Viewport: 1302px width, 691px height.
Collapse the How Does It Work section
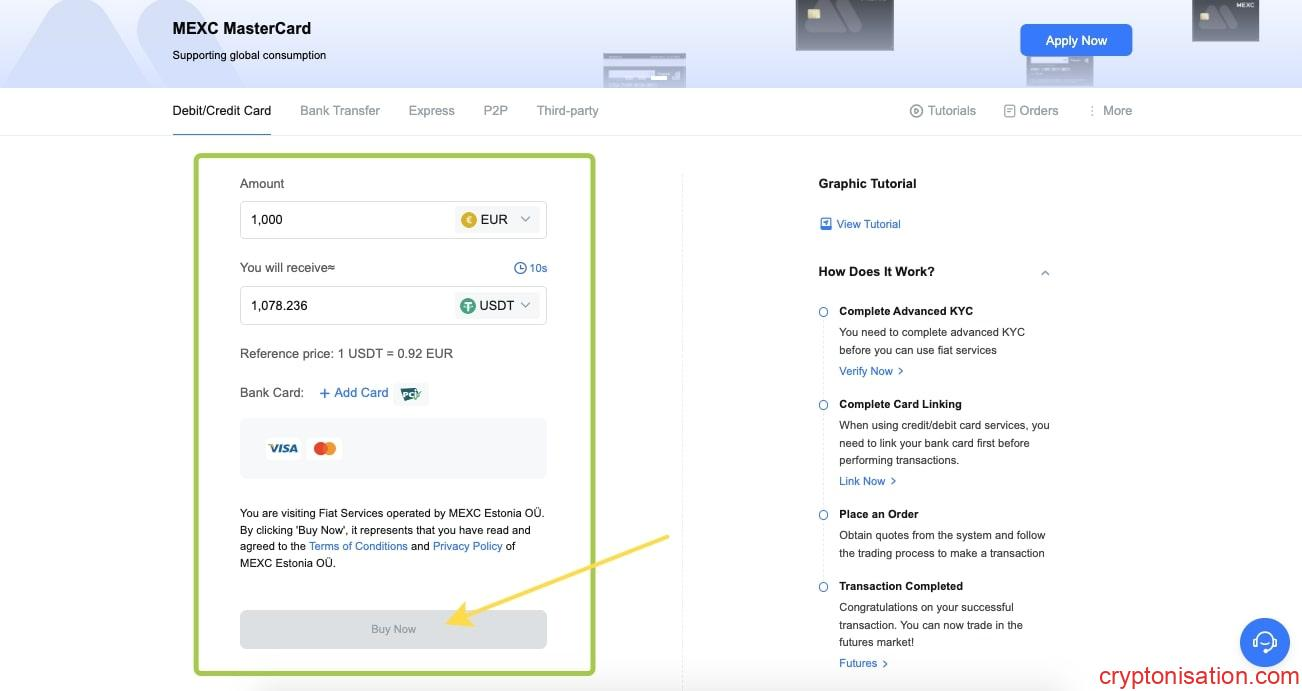pyautogui.click(x=1045, y=273)
